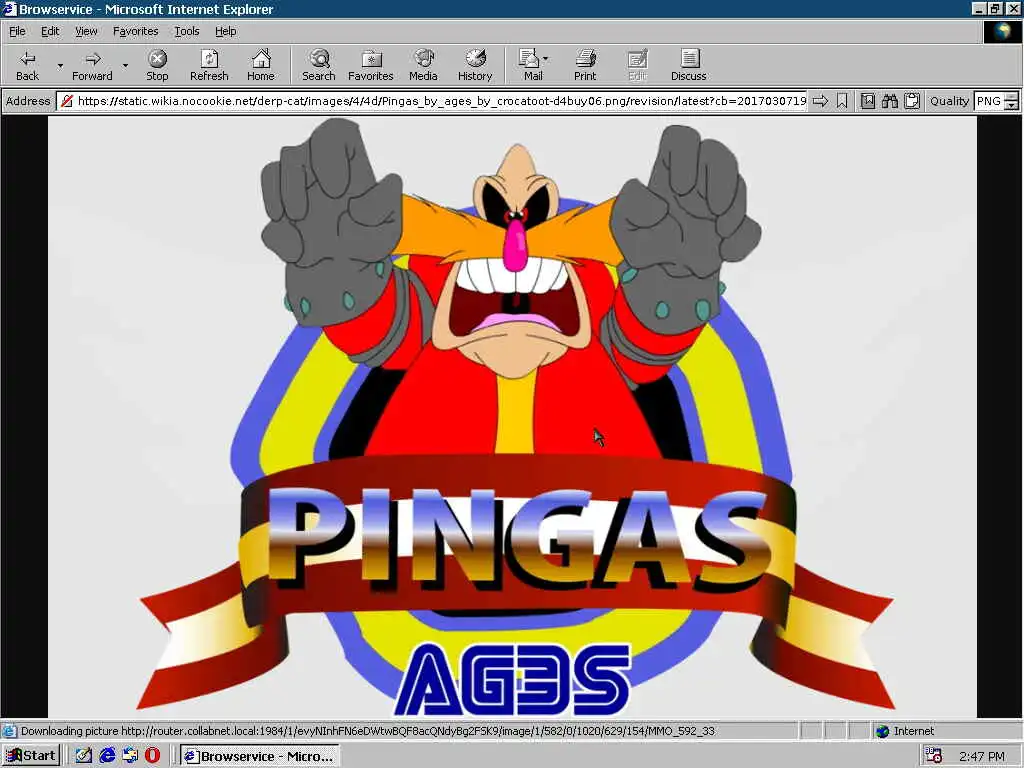Decrease Quality with the down spinner
1024x768 pixels.
(1012, 105)
